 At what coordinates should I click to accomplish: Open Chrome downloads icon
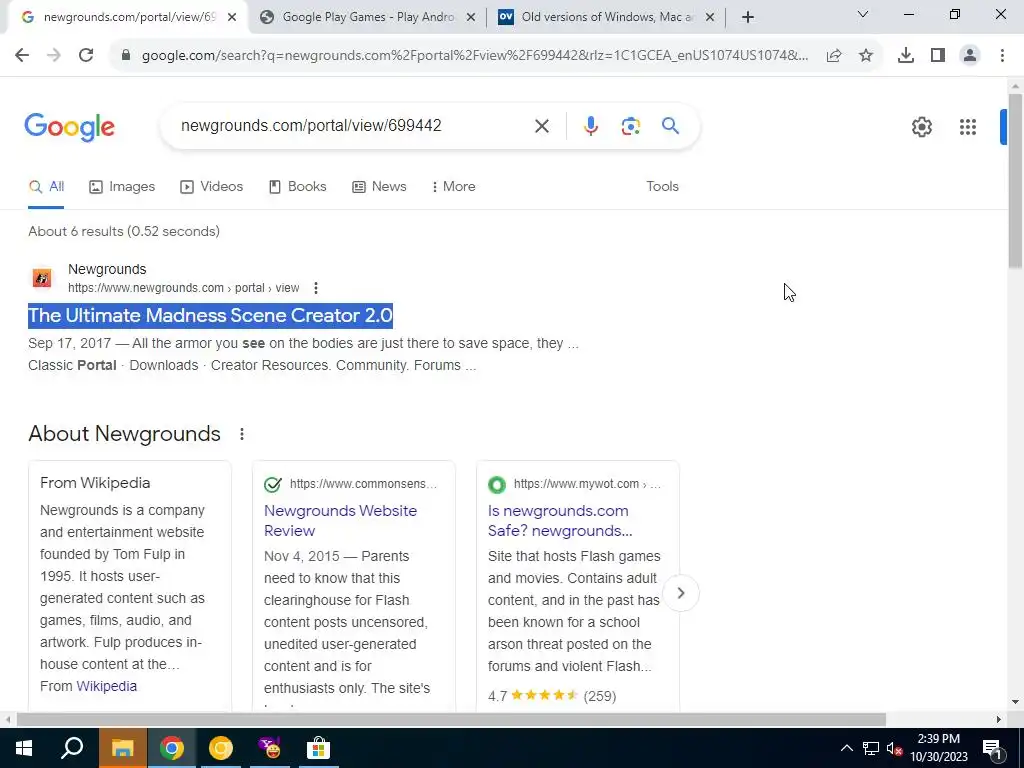(906, 56)
